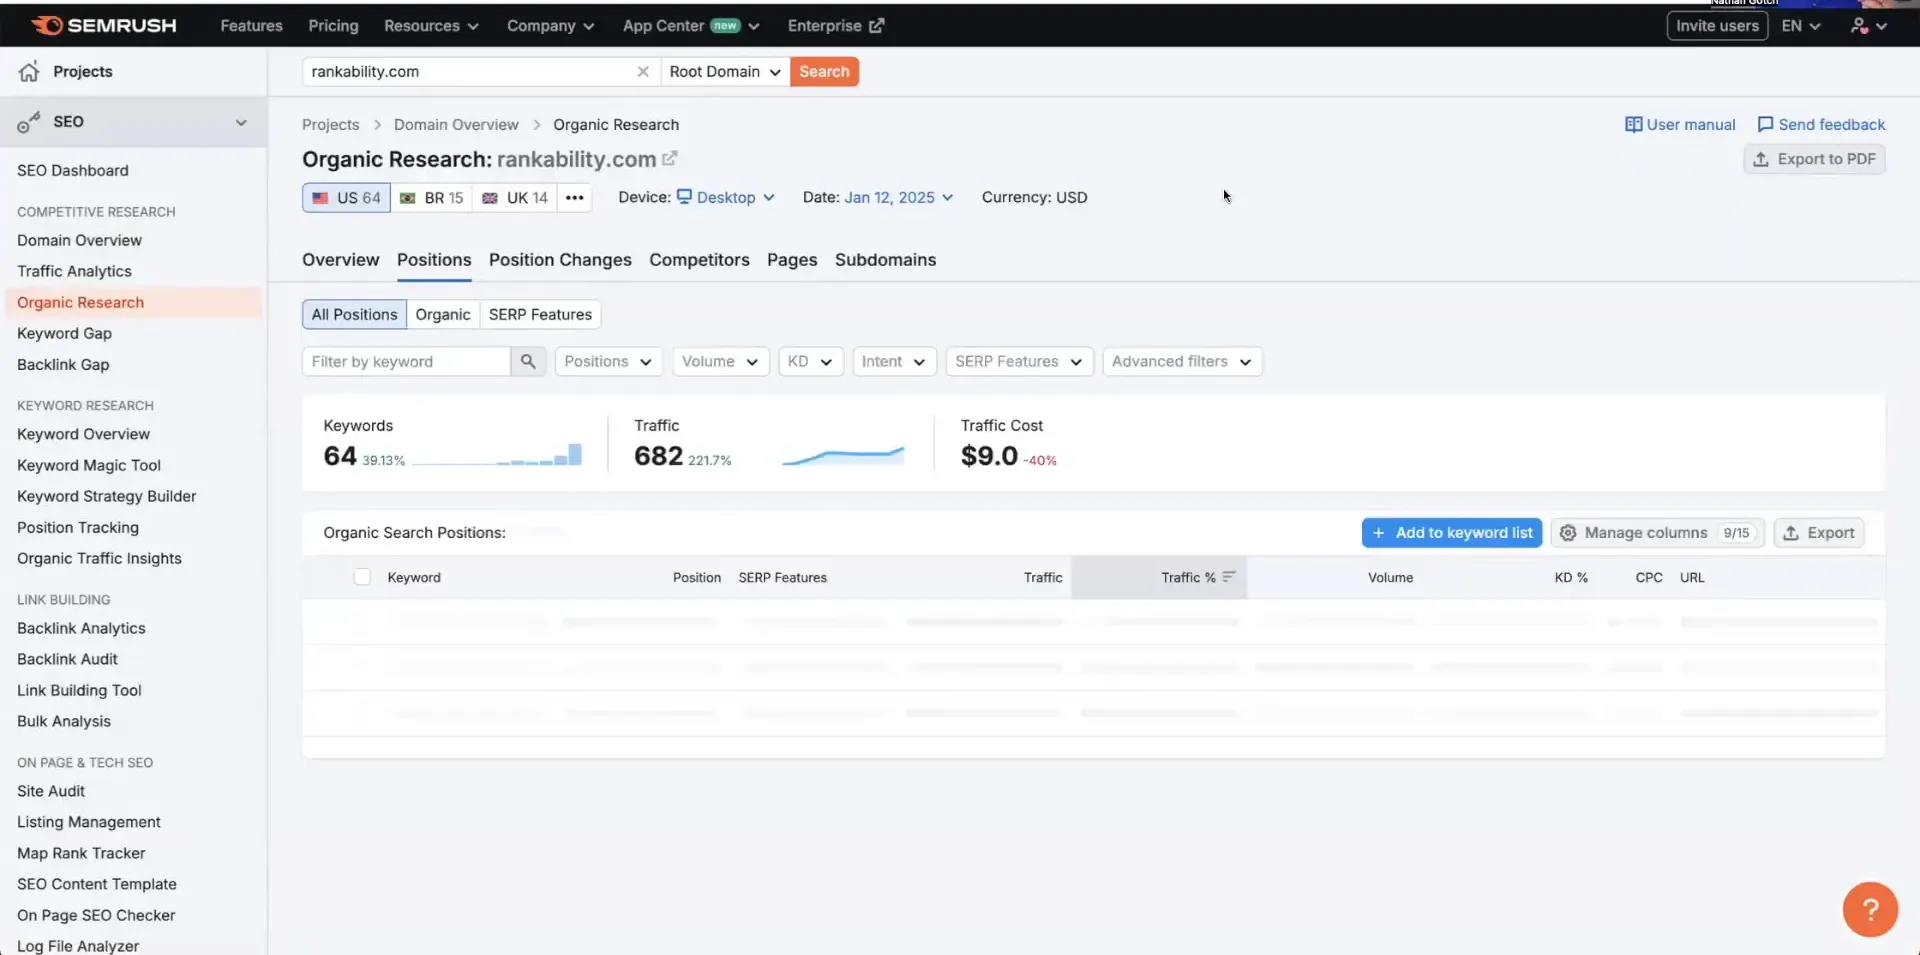Click the Projects home icon
Image resolution: width=1920 pixels, height=955 pixels.
pyautogui.click(x=29, y=71)
